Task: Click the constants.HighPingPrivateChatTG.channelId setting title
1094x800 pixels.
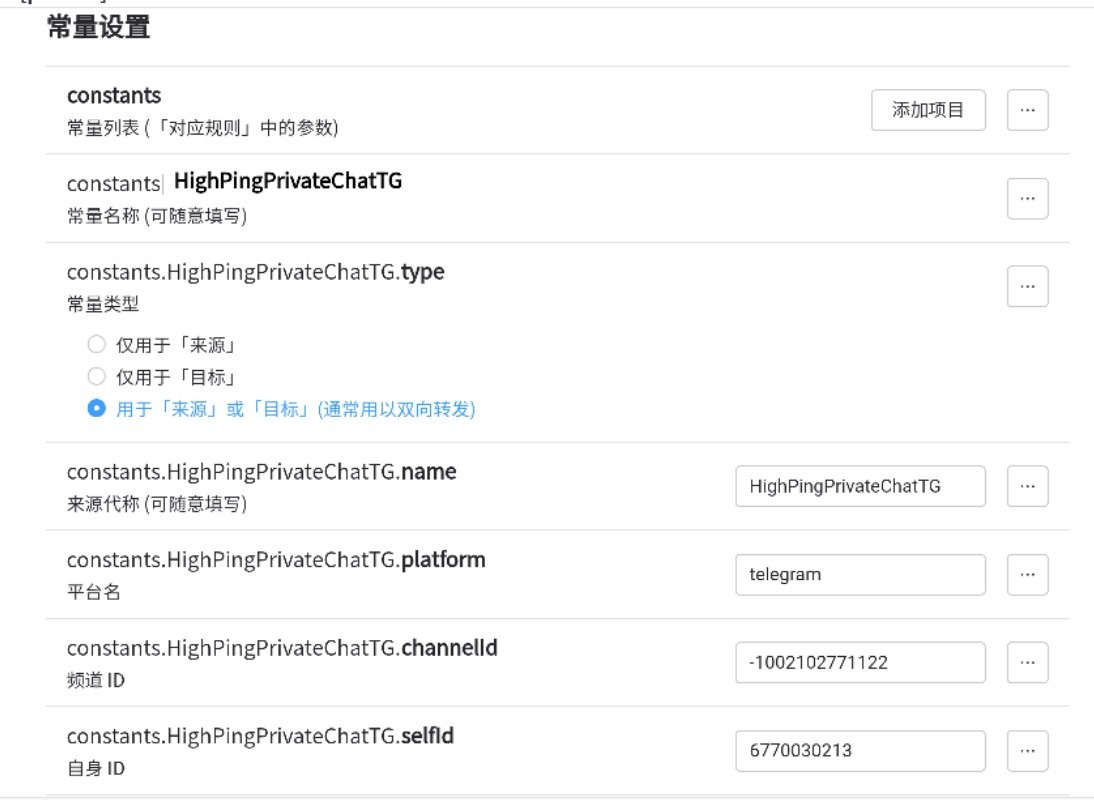Action: click(282, 648)
